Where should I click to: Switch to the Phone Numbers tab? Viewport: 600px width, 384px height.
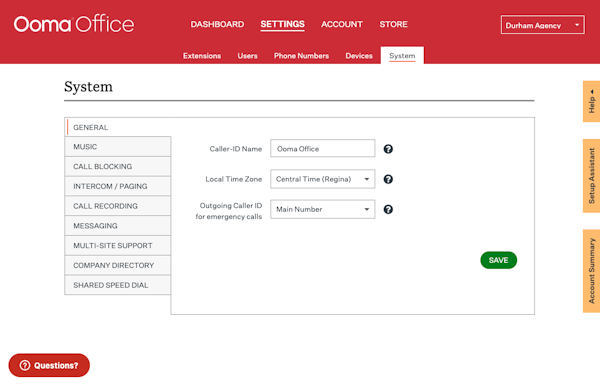(301, 56)
